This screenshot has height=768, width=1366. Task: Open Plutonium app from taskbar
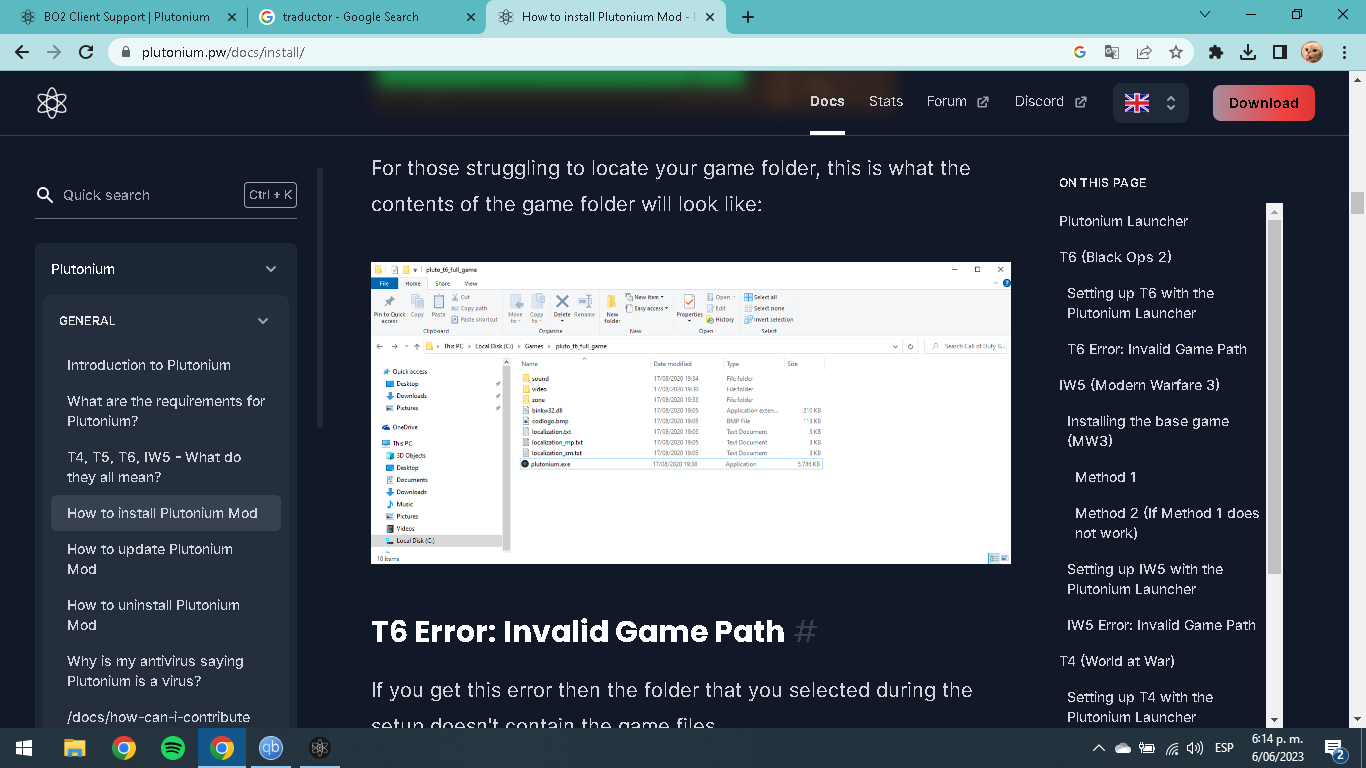pos(319,747)
